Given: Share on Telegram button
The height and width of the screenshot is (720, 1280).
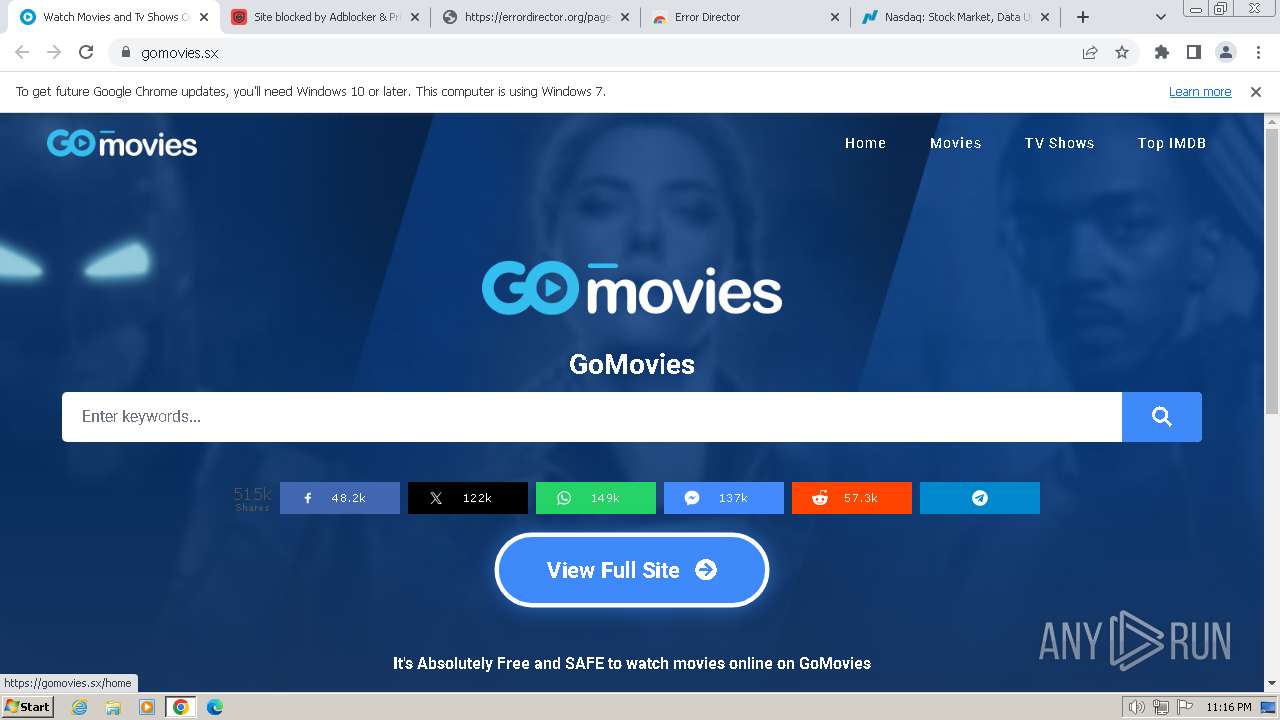Looking at the screenshot, I should [980, 498].
